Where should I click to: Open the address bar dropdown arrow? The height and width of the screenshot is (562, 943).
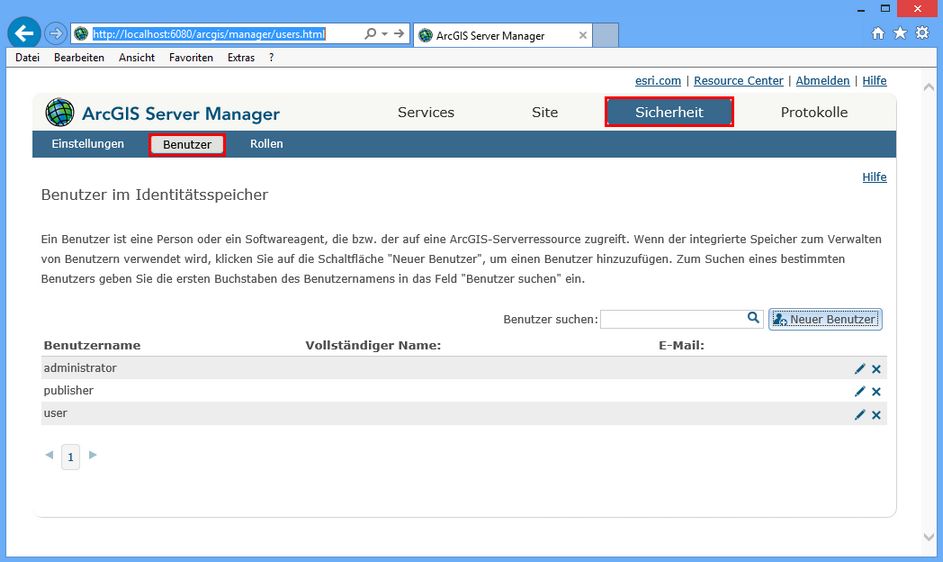point(385,34)
